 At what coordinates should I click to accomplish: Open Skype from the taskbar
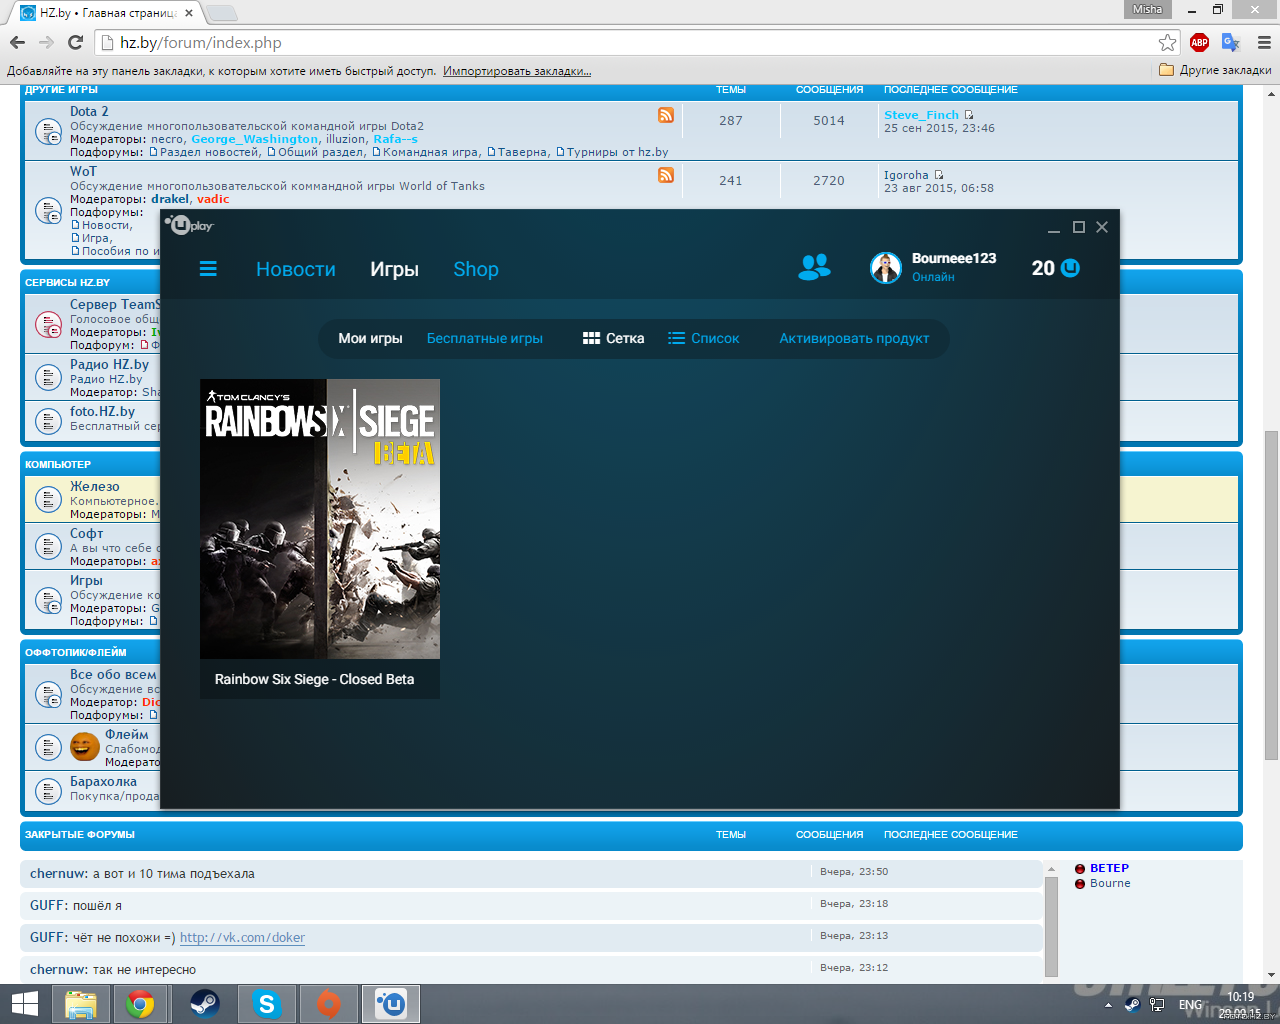266,1004
